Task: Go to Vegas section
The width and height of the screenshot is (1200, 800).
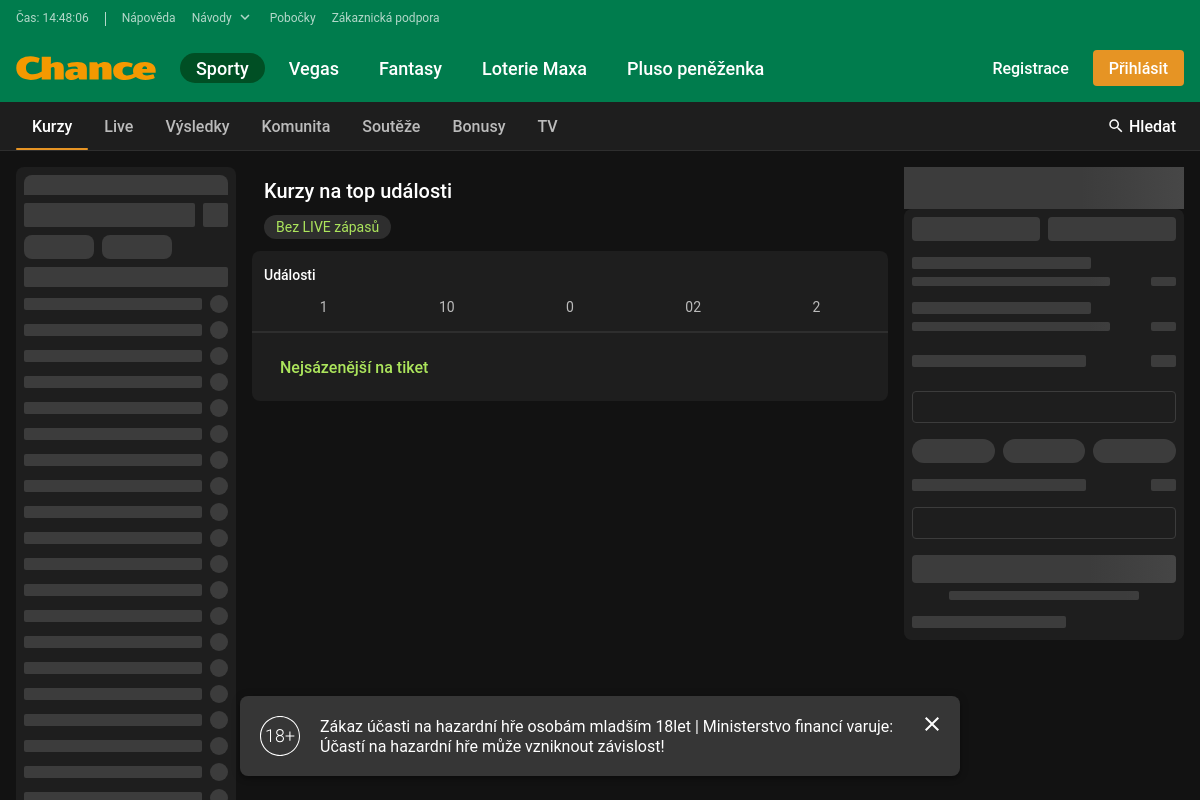Action: [314, 68]
